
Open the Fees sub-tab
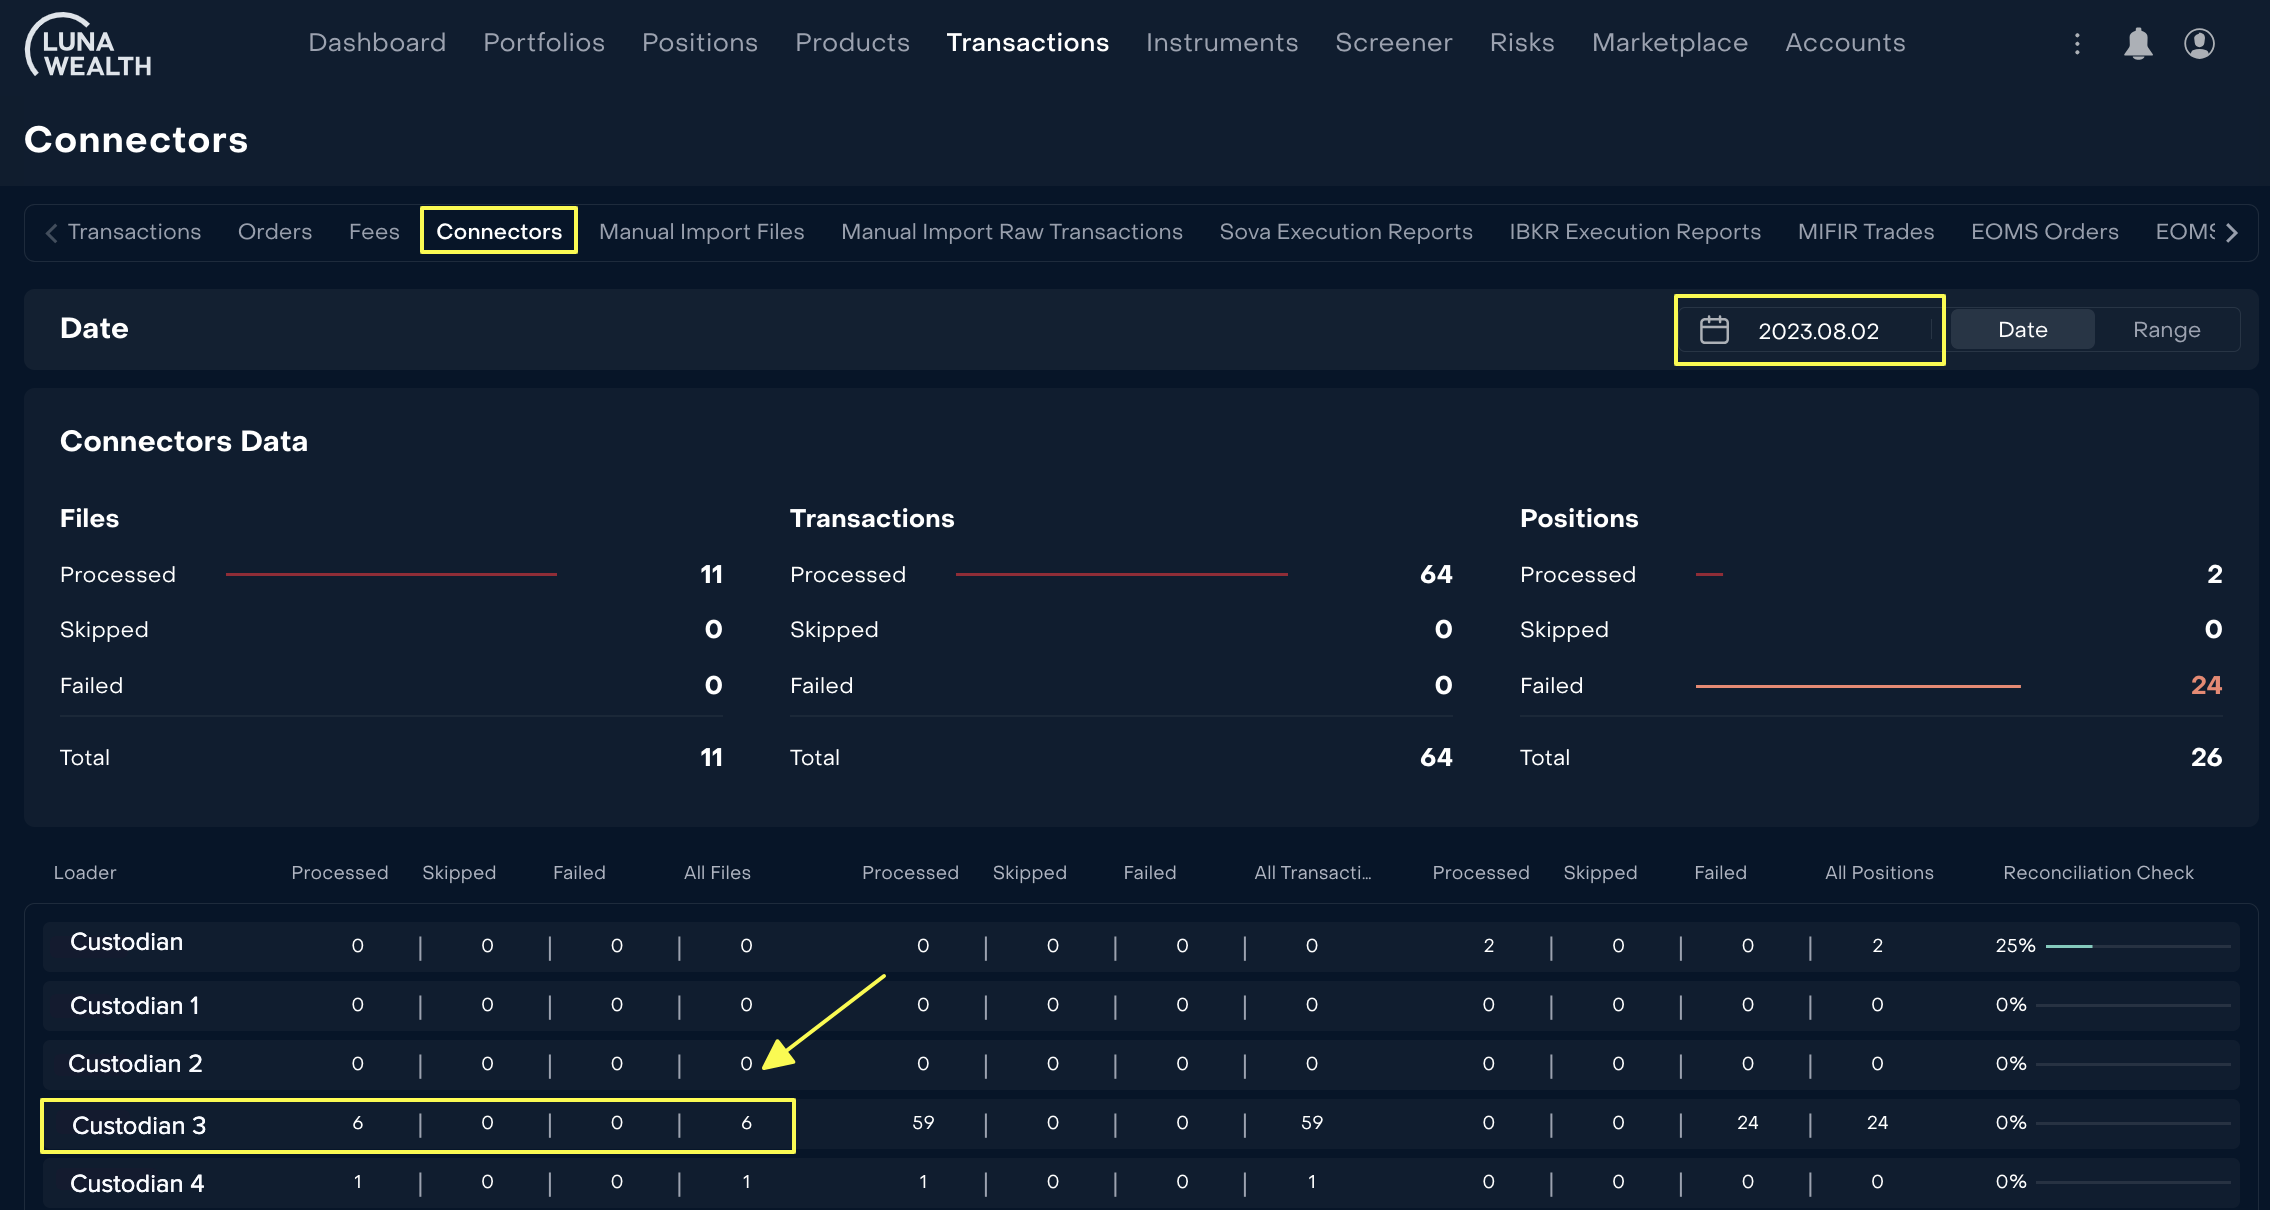click(x=374, y=232)
